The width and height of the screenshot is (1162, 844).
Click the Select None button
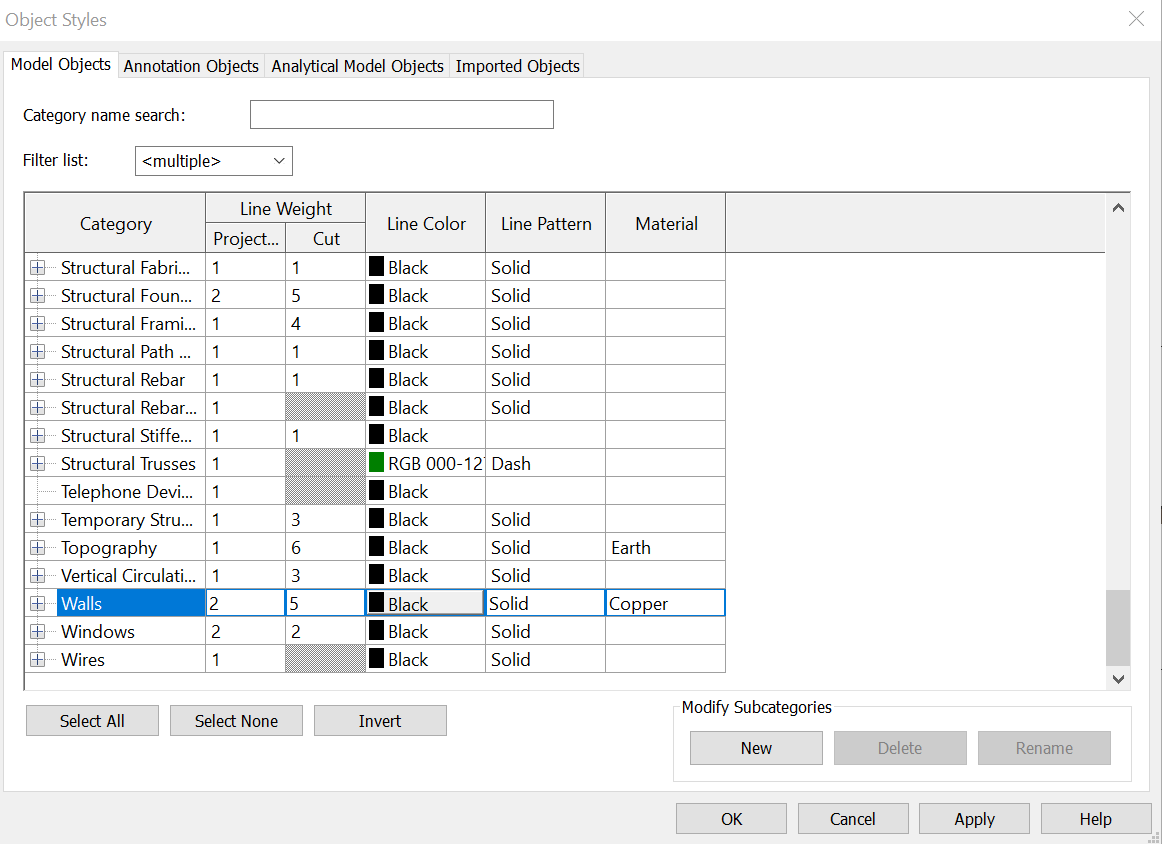click(x=236, y=721)
